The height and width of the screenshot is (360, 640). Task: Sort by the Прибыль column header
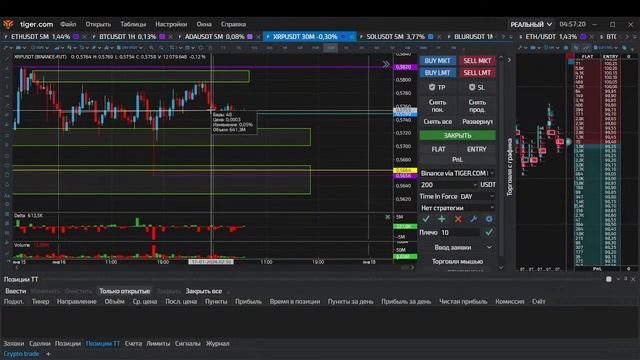(248, 302)
